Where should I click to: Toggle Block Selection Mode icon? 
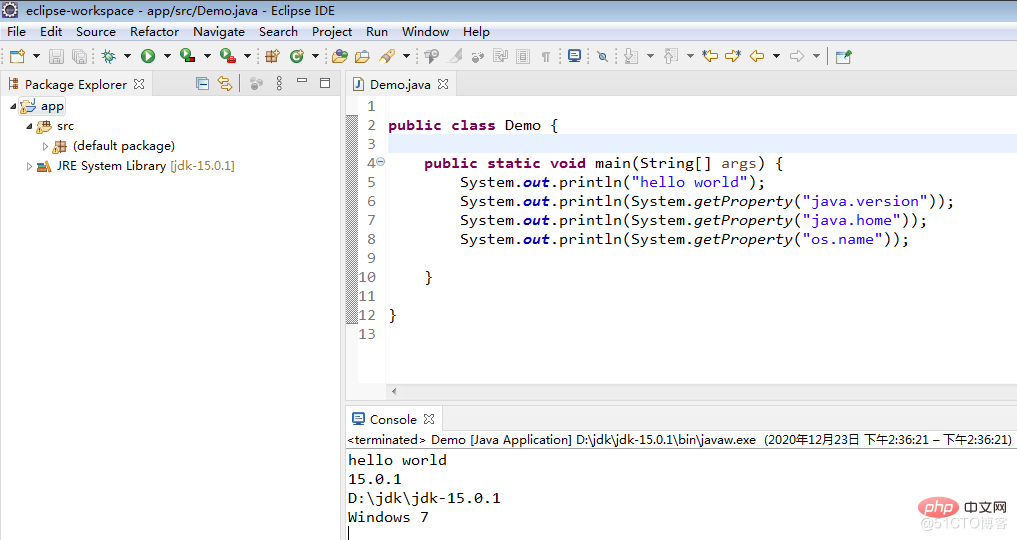(x=523, y=56)
